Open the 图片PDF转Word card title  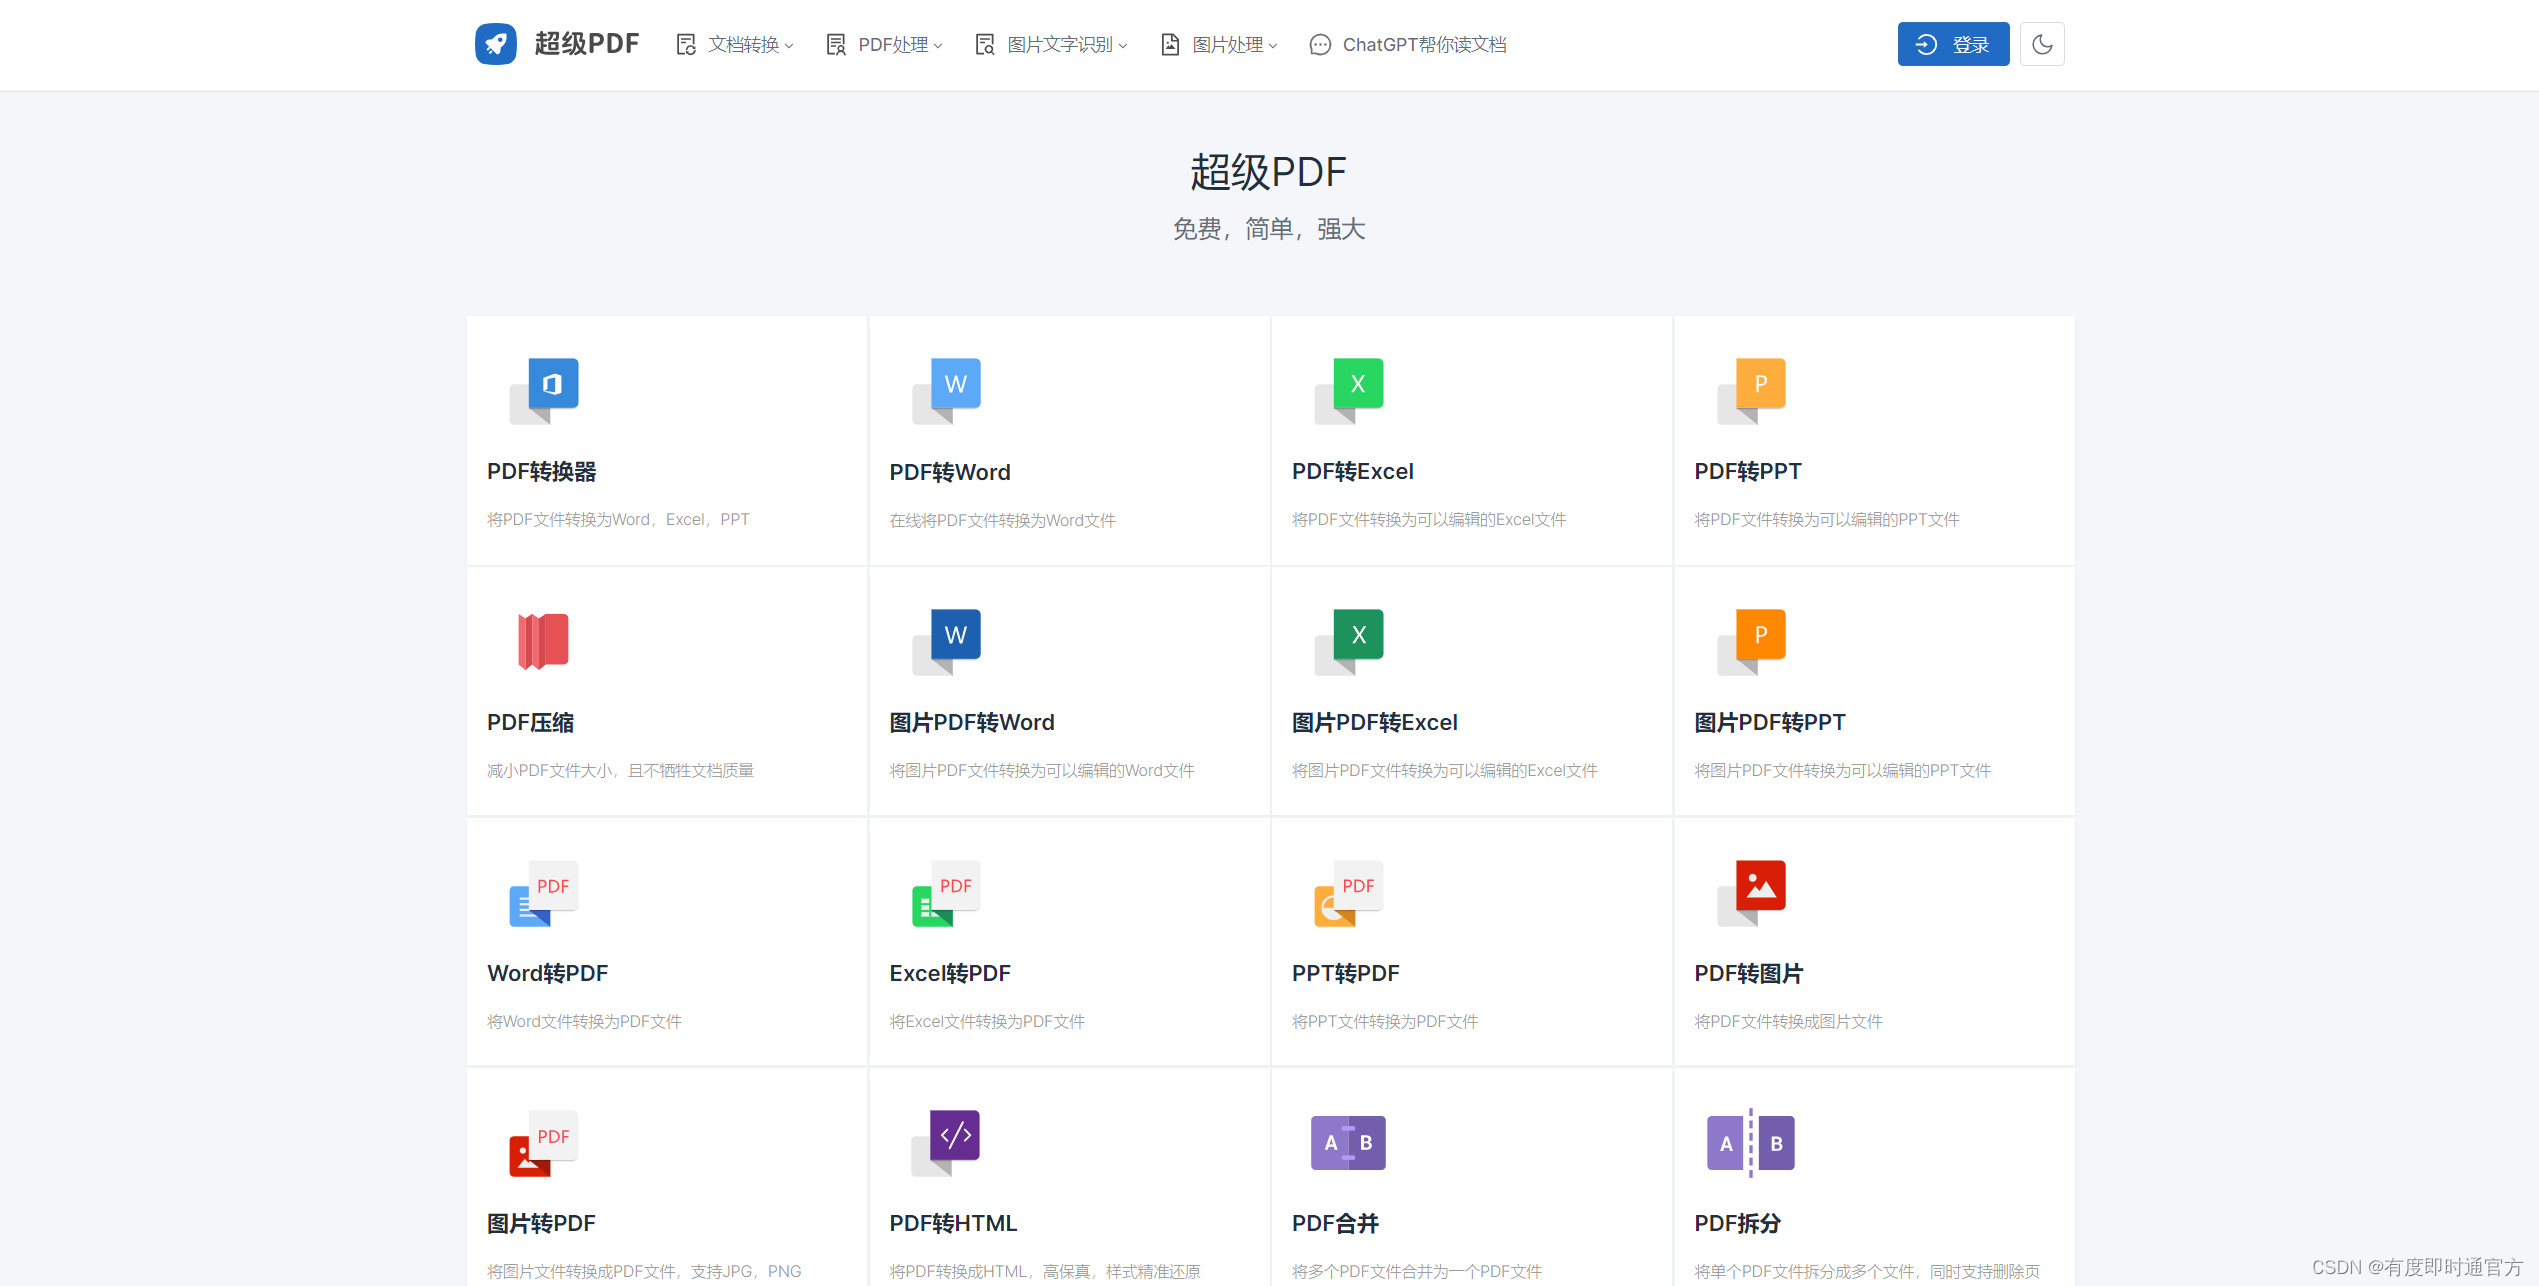click(972, 723)
